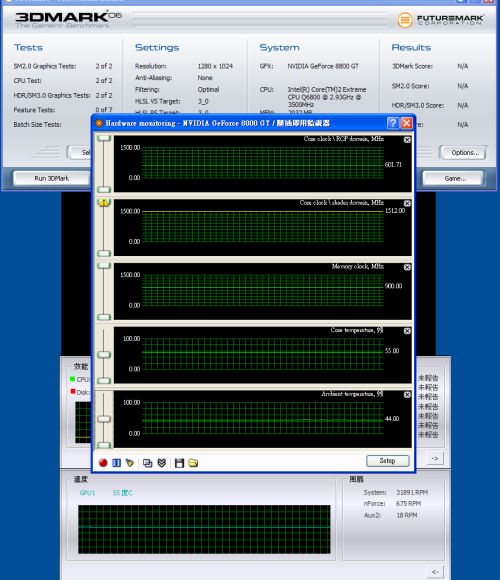Click the 675 RPM nForce fan value

tap(408, 503)
